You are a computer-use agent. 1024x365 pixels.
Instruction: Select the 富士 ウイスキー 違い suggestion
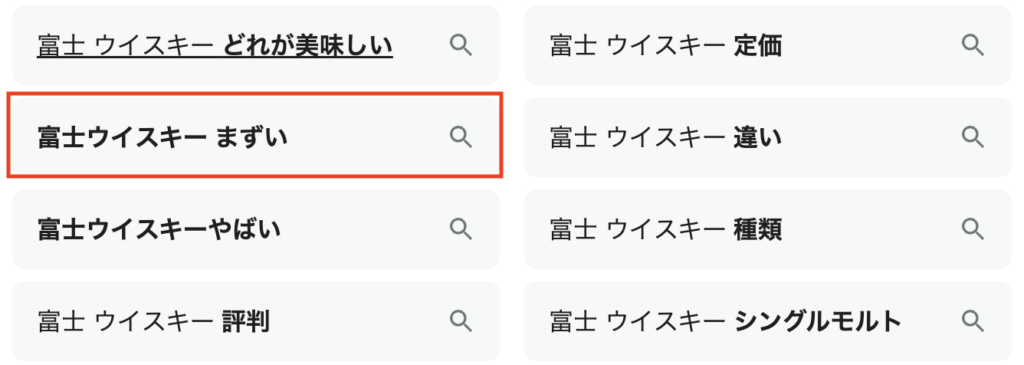click(x=665, y=137)
